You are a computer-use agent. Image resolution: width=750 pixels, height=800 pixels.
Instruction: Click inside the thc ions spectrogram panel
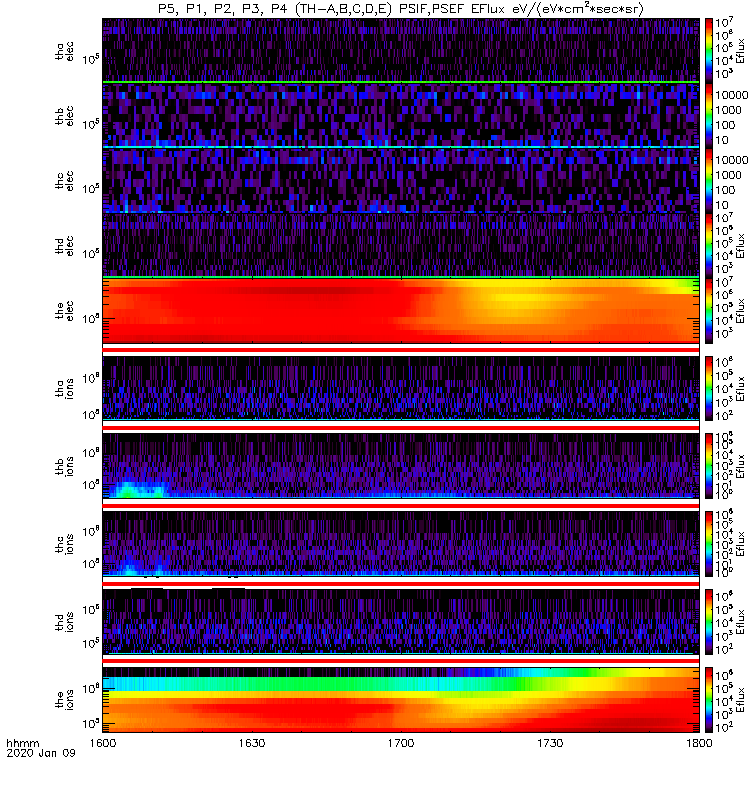tap(401, 544)
